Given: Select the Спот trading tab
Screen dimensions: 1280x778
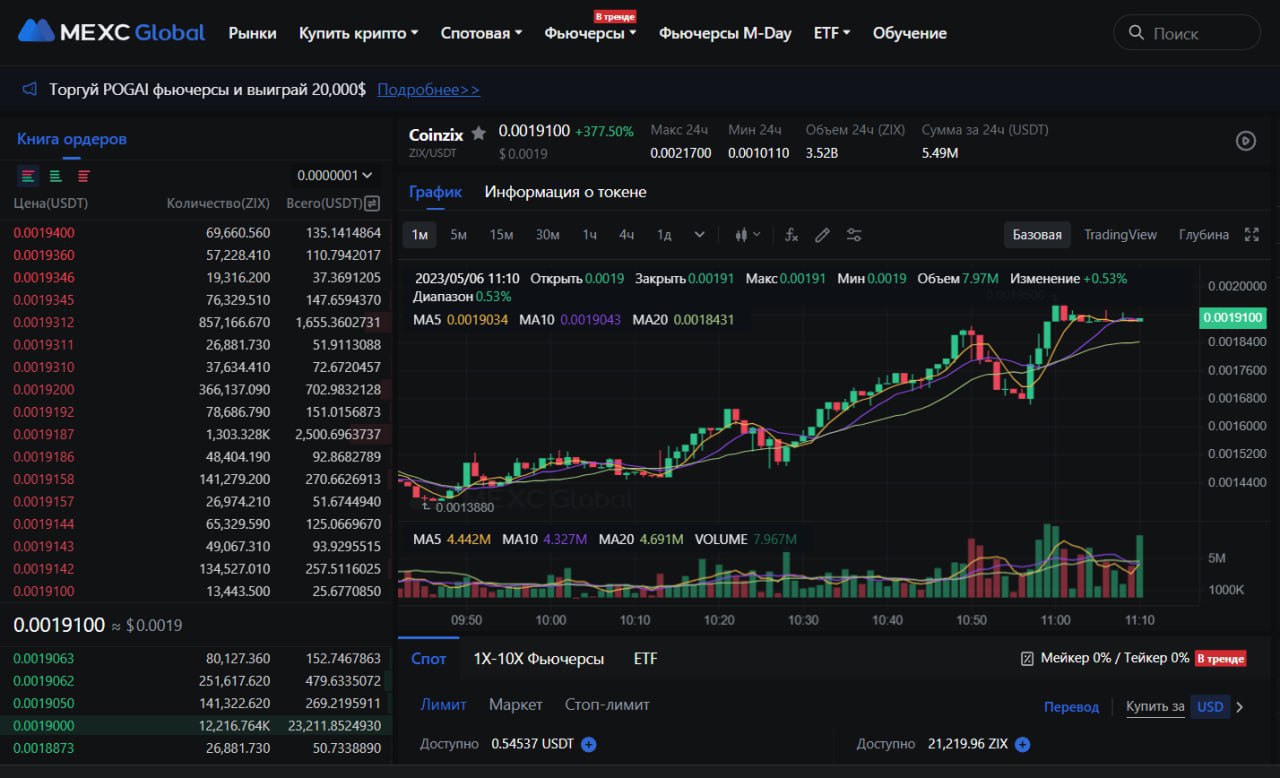Looking at the screenshot, I should (429, 659).
